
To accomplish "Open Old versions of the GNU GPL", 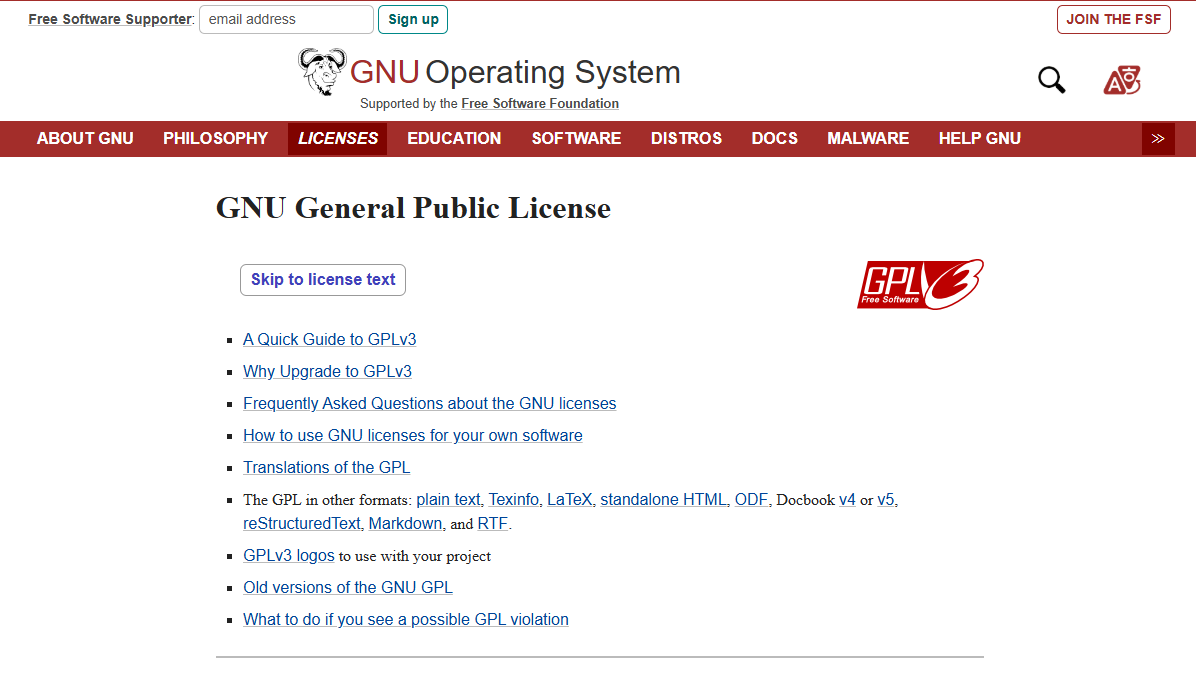I will coord(348,588).
